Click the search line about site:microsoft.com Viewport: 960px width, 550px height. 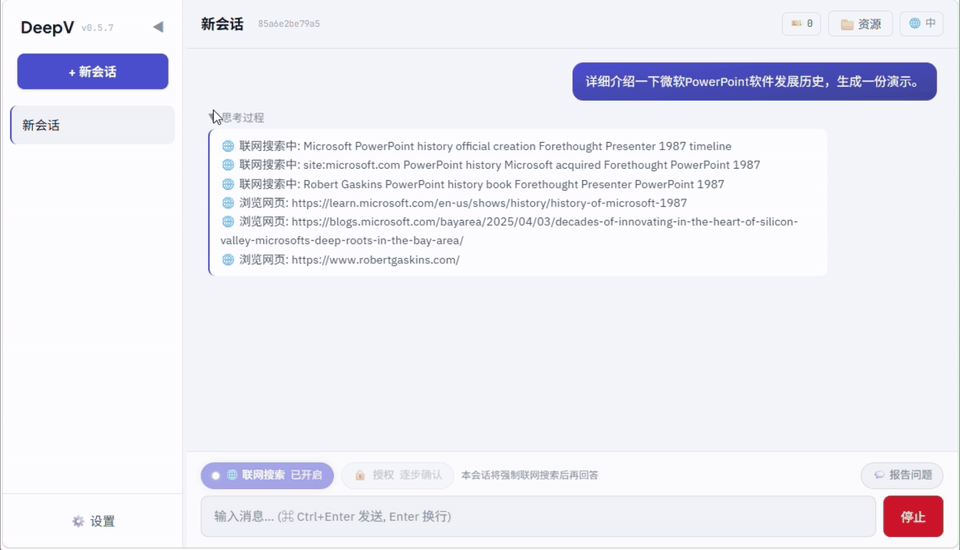[x=490, y=165]
